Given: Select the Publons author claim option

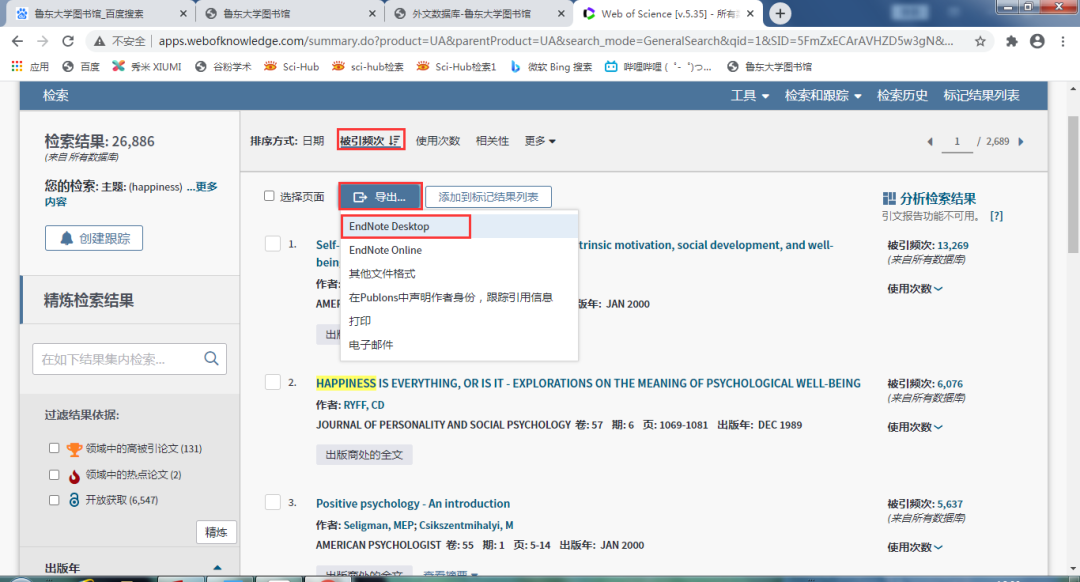Looking at the screenshot, I should [x=459, y=298].
